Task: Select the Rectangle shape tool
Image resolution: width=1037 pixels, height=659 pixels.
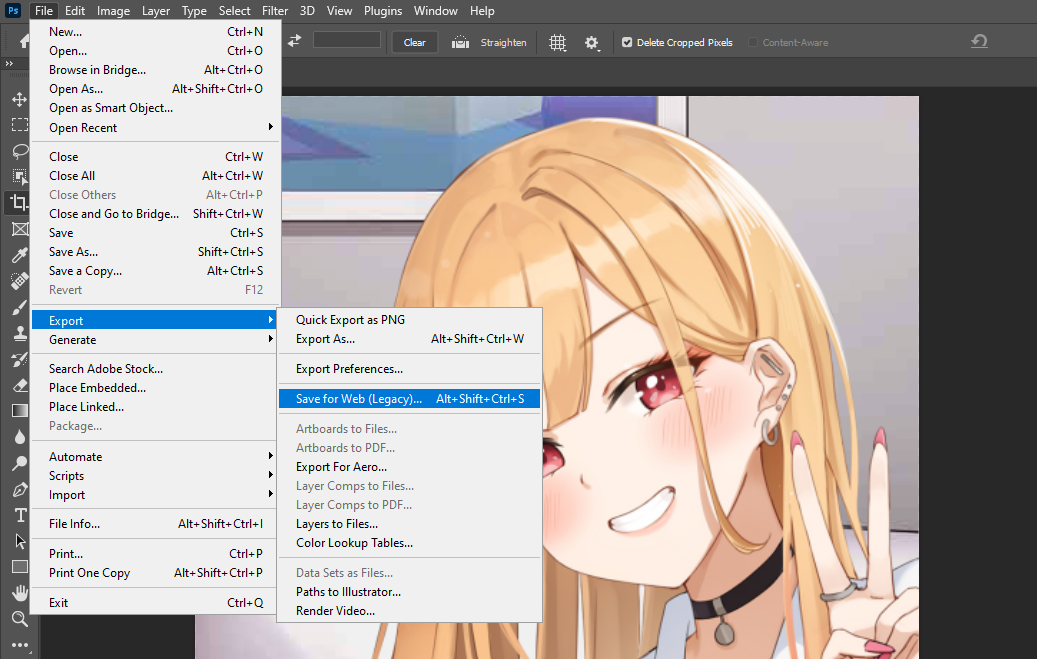Action: click(20, 567)
